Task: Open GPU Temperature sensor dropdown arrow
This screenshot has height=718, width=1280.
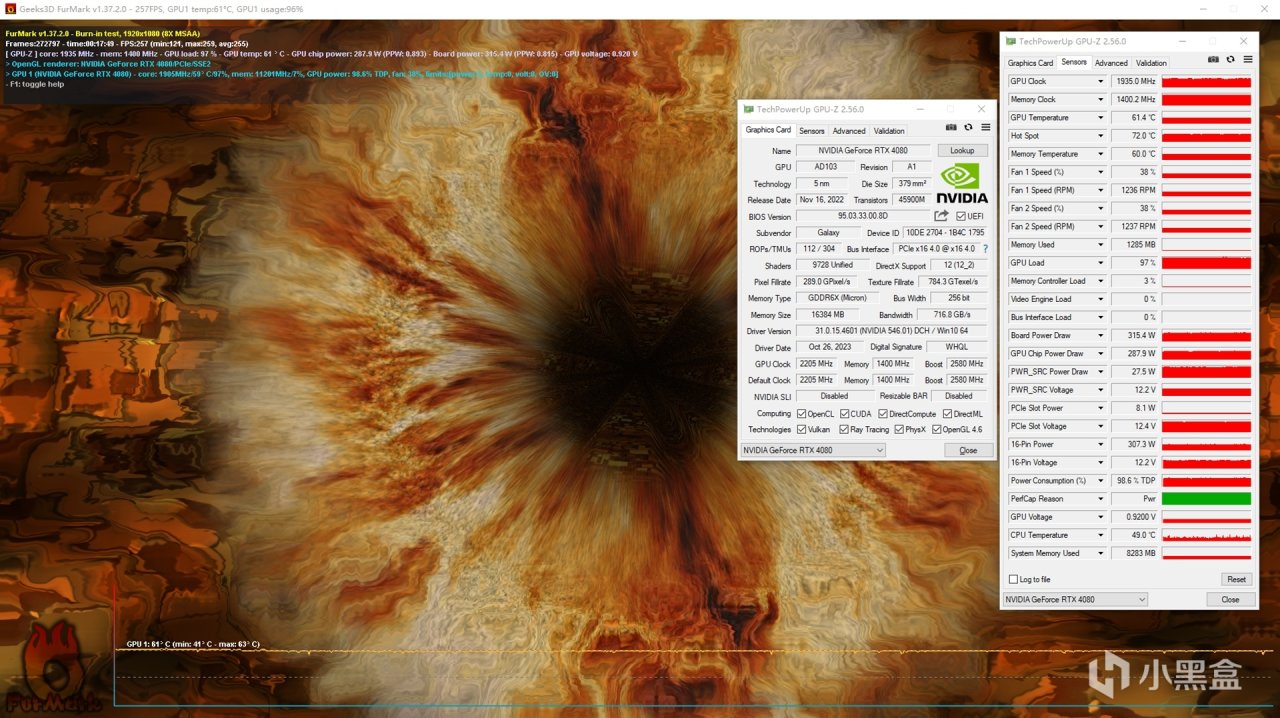Action: tap(1101, 118)
